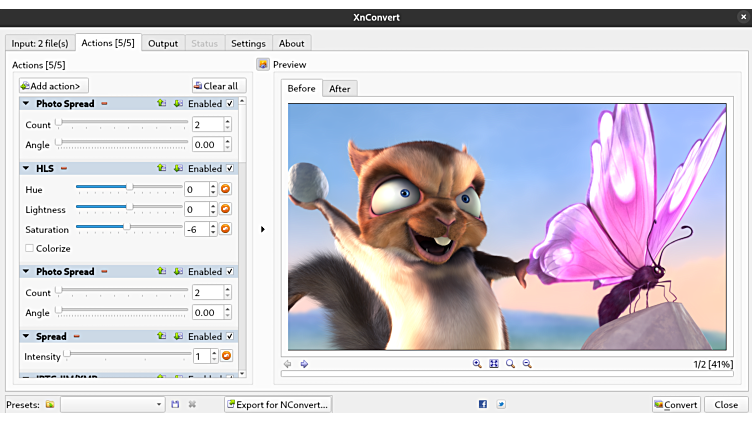This screenshot has height=423, width=752.
Task: Show the next preview image
Action: 304,364
